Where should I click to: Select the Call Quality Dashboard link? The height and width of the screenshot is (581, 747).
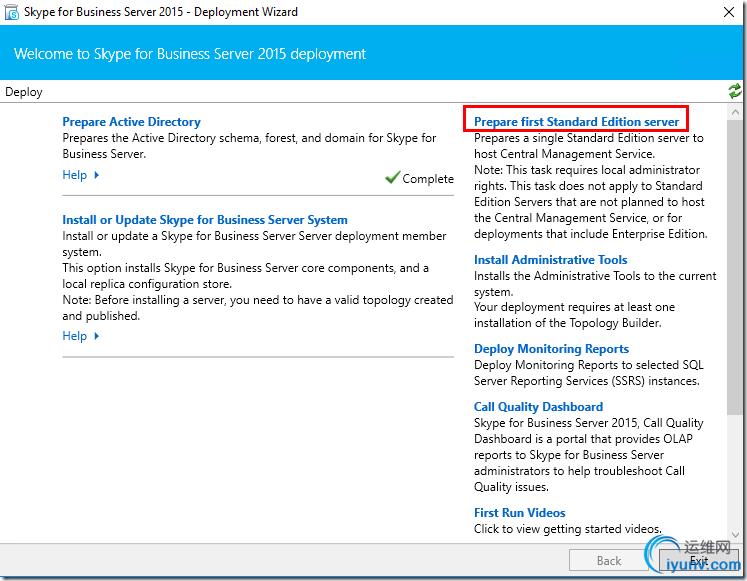coord(538,407)
